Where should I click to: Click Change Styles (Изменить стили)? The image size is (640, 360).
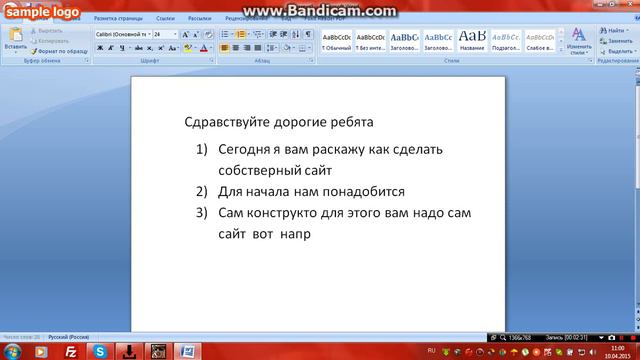pos(579,41)
